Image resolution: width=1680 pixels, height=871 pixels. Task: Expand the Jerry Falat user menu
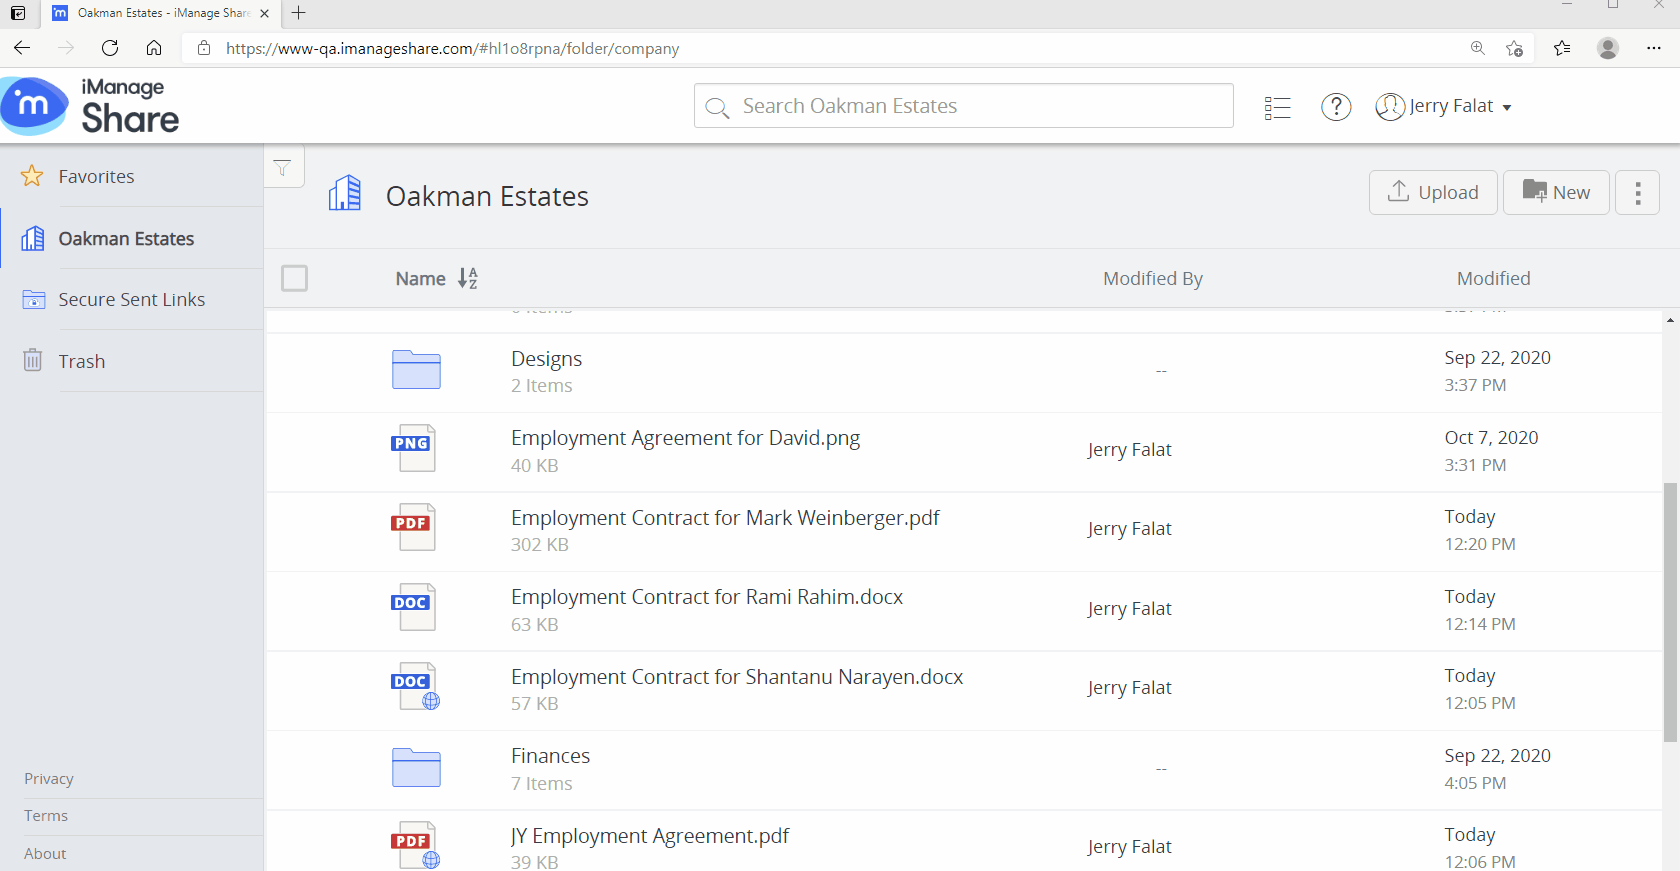click(1443, 106)
